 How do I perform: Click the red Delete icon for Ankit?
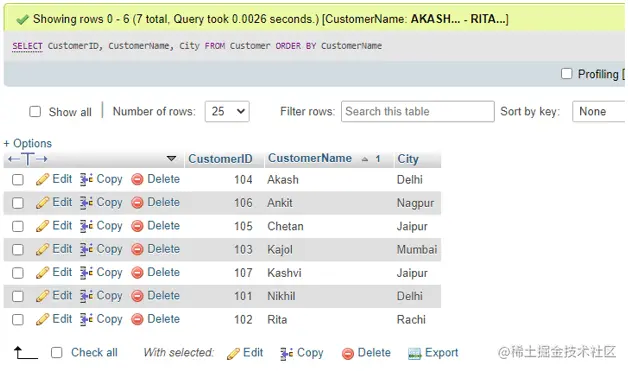137,203
